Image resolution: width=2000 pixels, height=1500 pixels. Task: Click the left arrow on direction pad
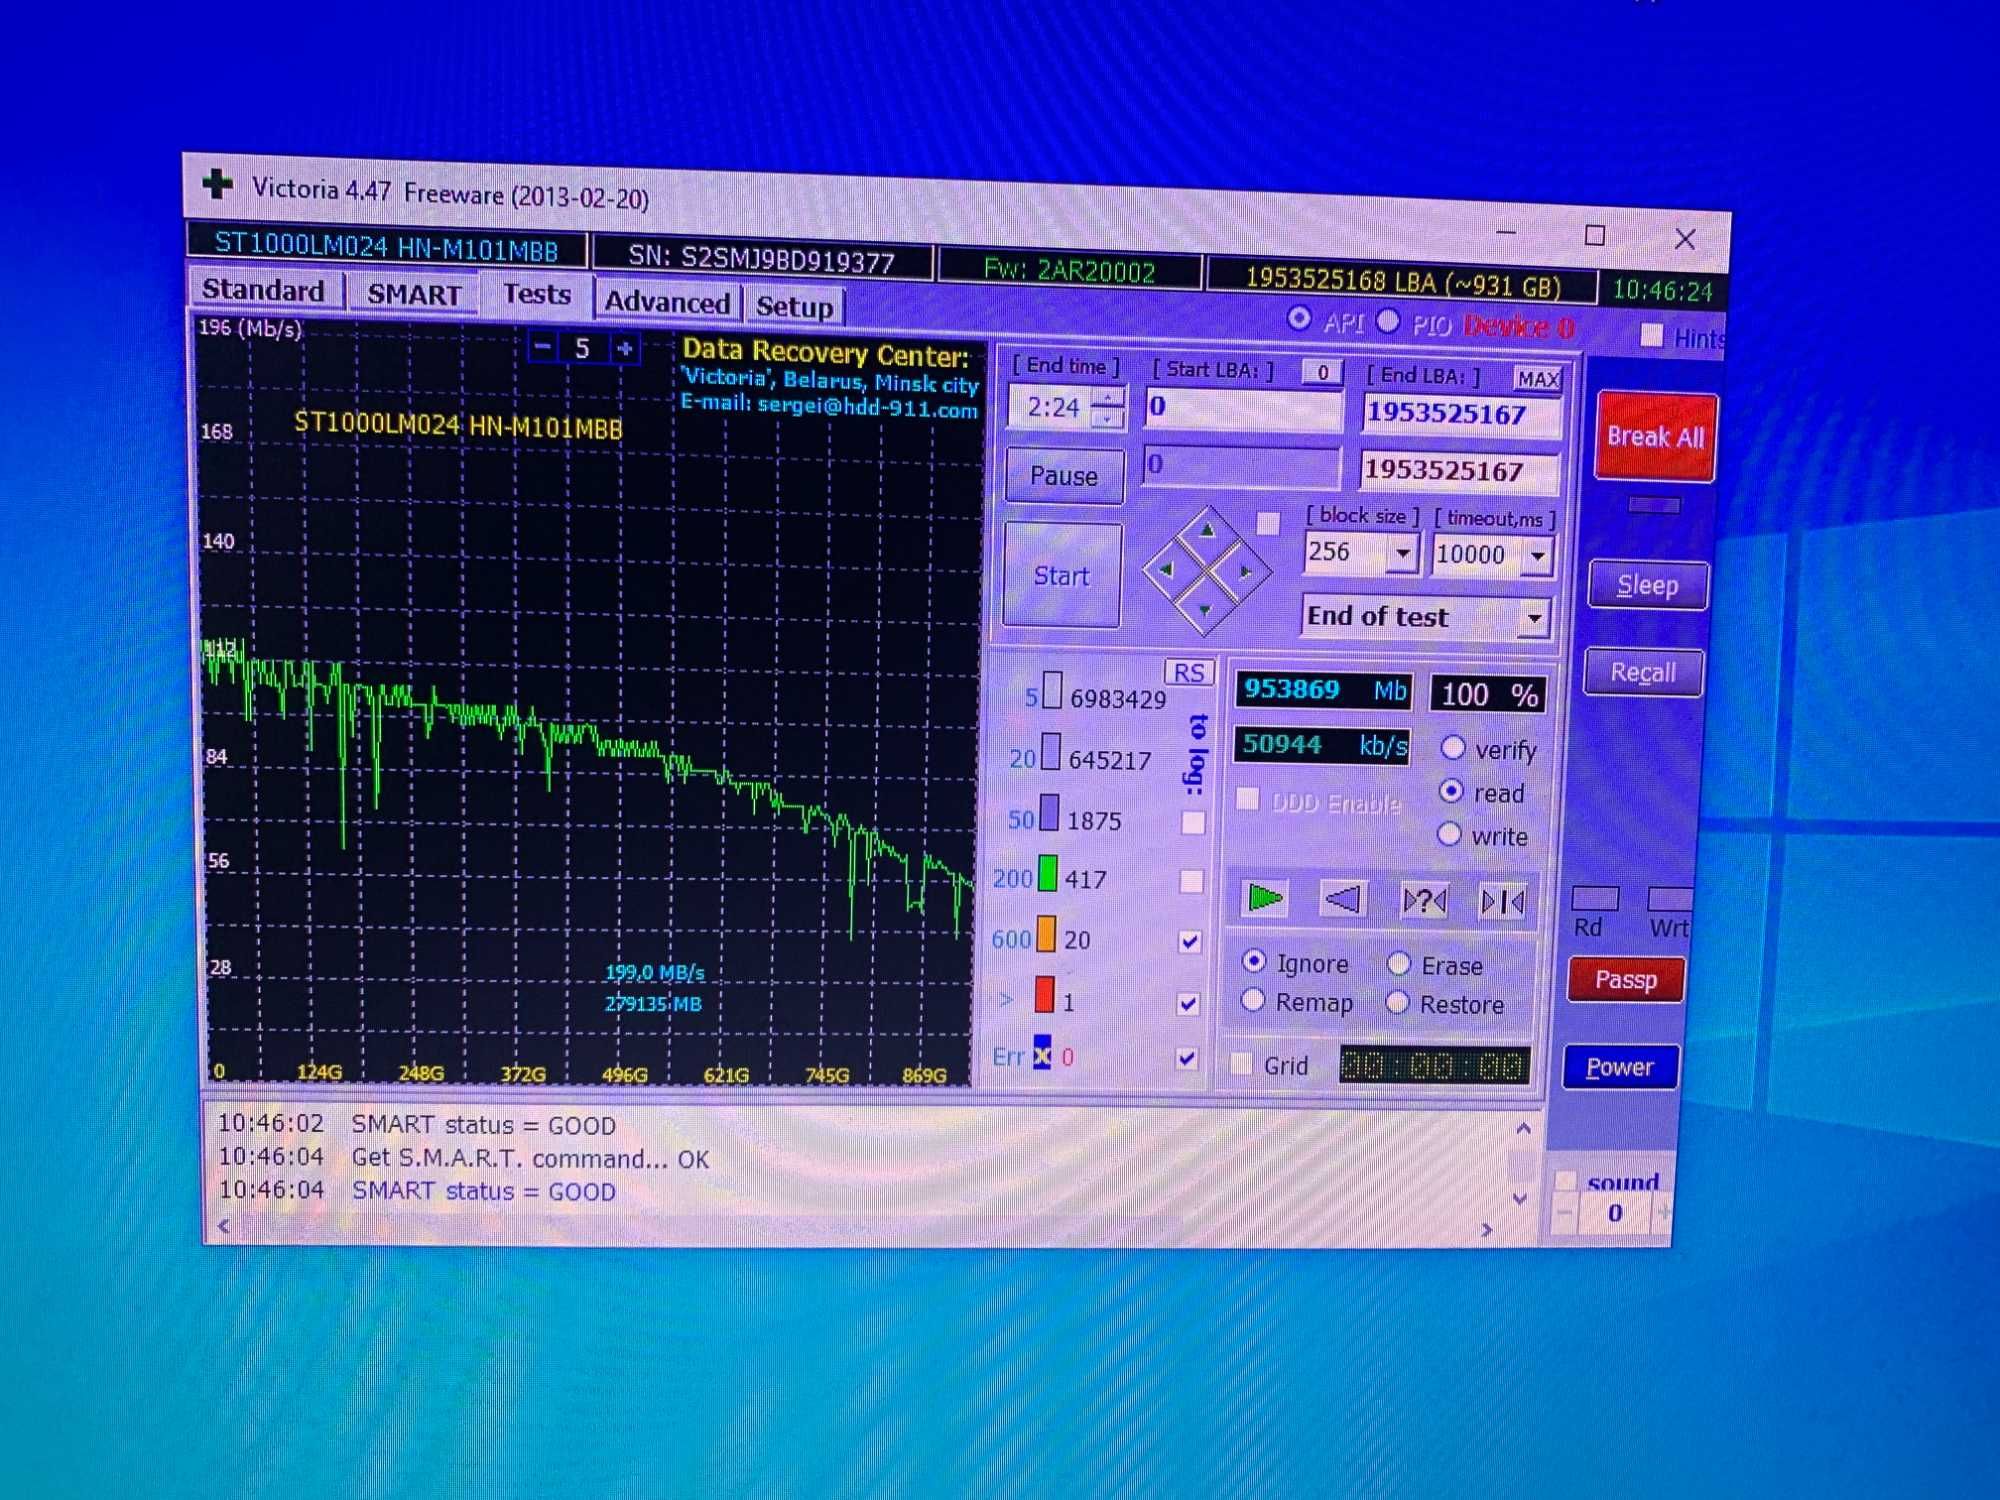(1166, 570)
